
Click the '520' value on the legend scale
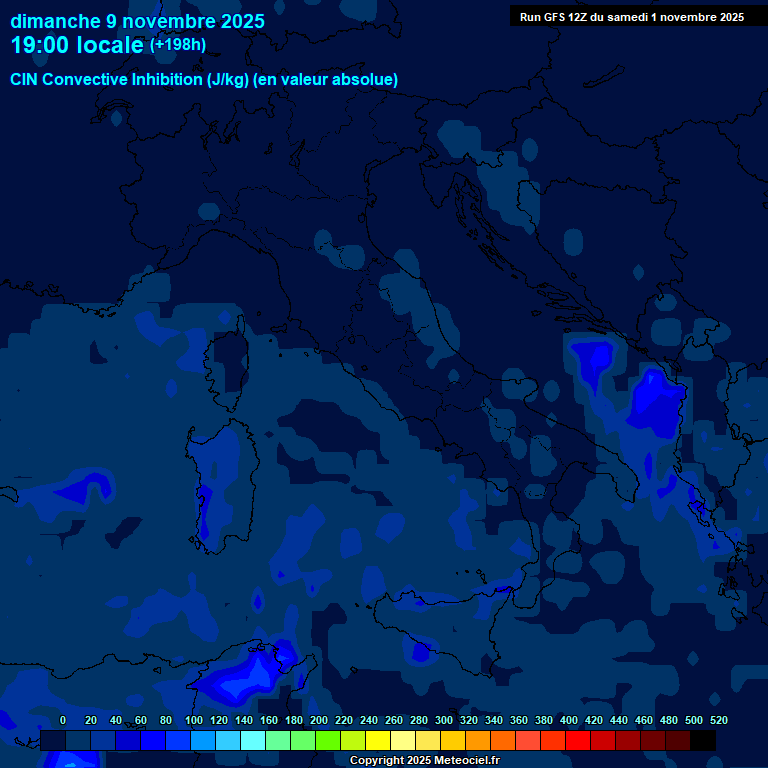(x=718, y=720)
